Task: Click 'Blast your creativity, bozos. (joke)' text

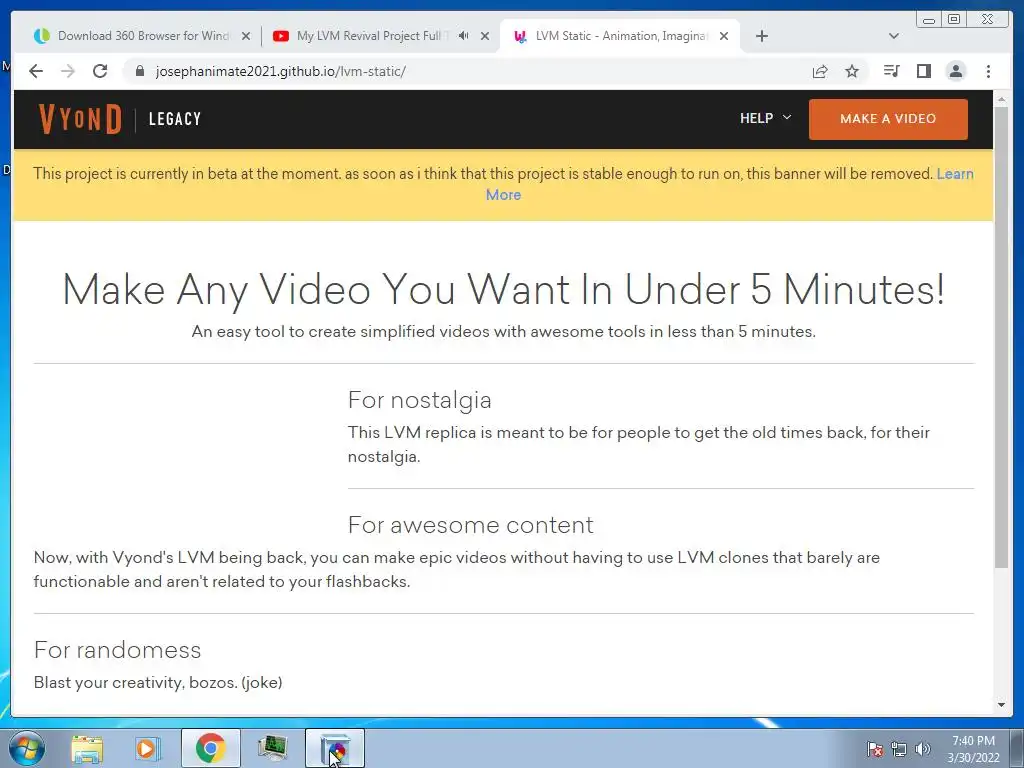Action: point(158,682)
